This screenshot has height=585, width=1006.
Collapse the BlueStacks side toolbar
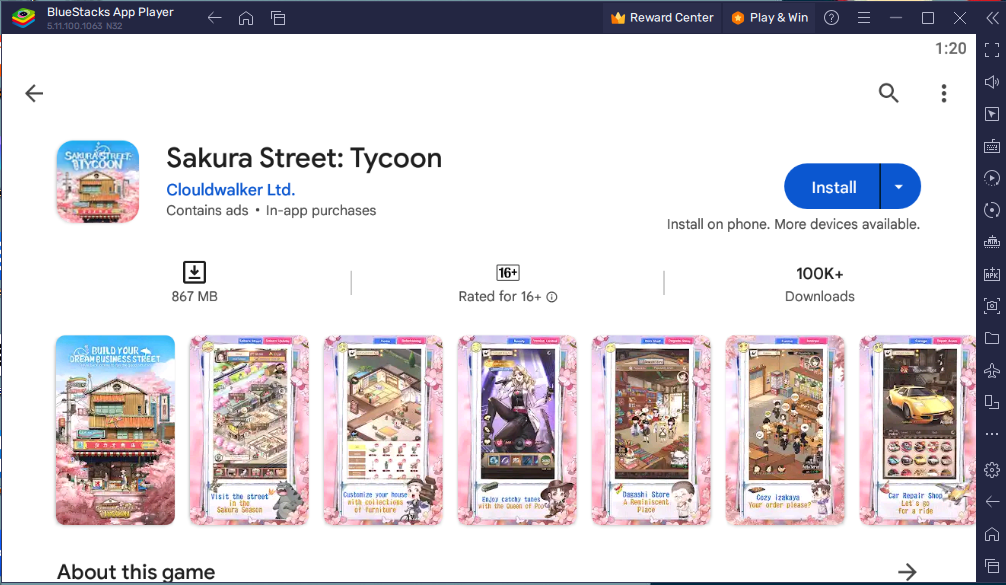pos(992,18)
